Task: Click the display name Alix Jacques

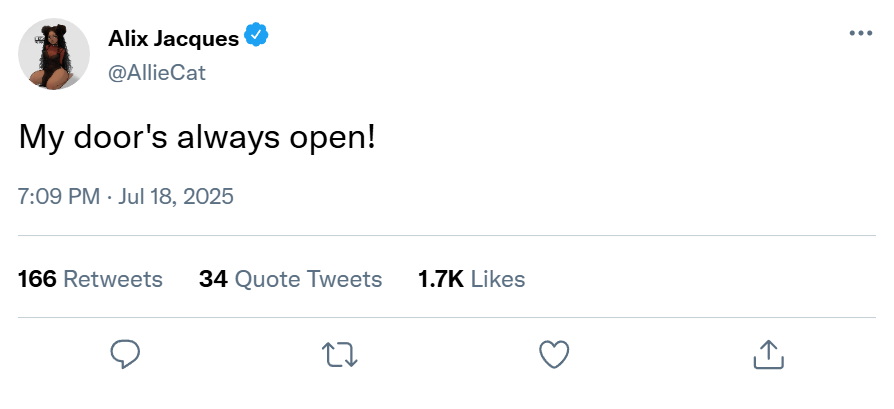Action: tap(173, 39)
